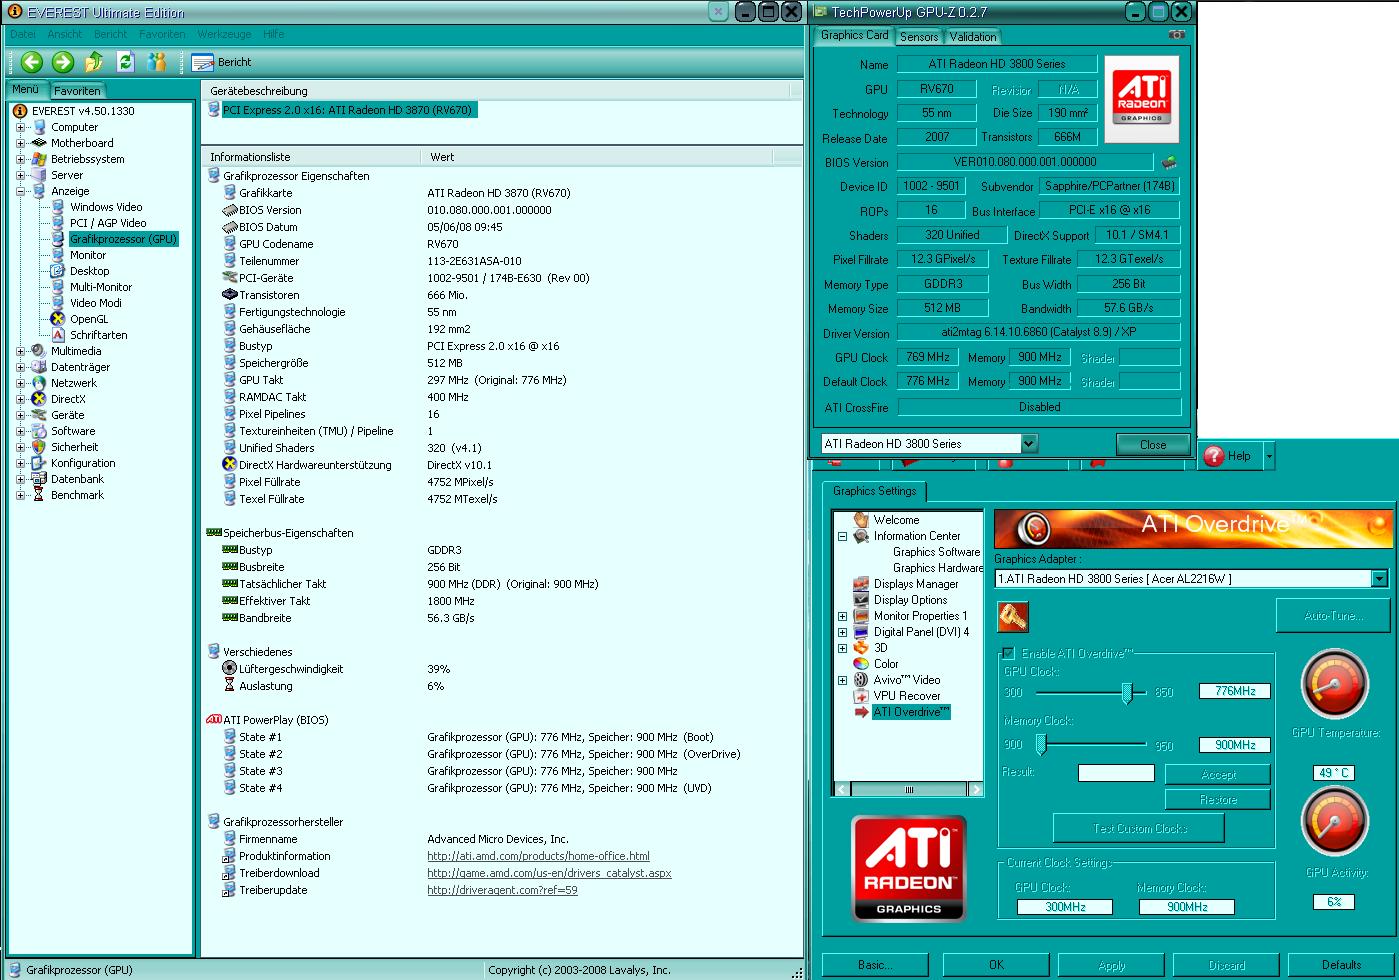Click the green Back arrow in EVEREST toolbar

tap(32, 62)
